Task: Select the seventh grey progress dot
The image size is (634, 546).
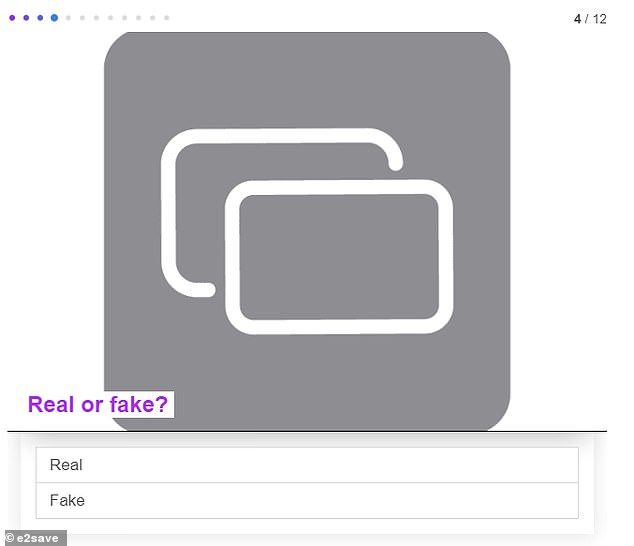Action: (x=96, y=18)
